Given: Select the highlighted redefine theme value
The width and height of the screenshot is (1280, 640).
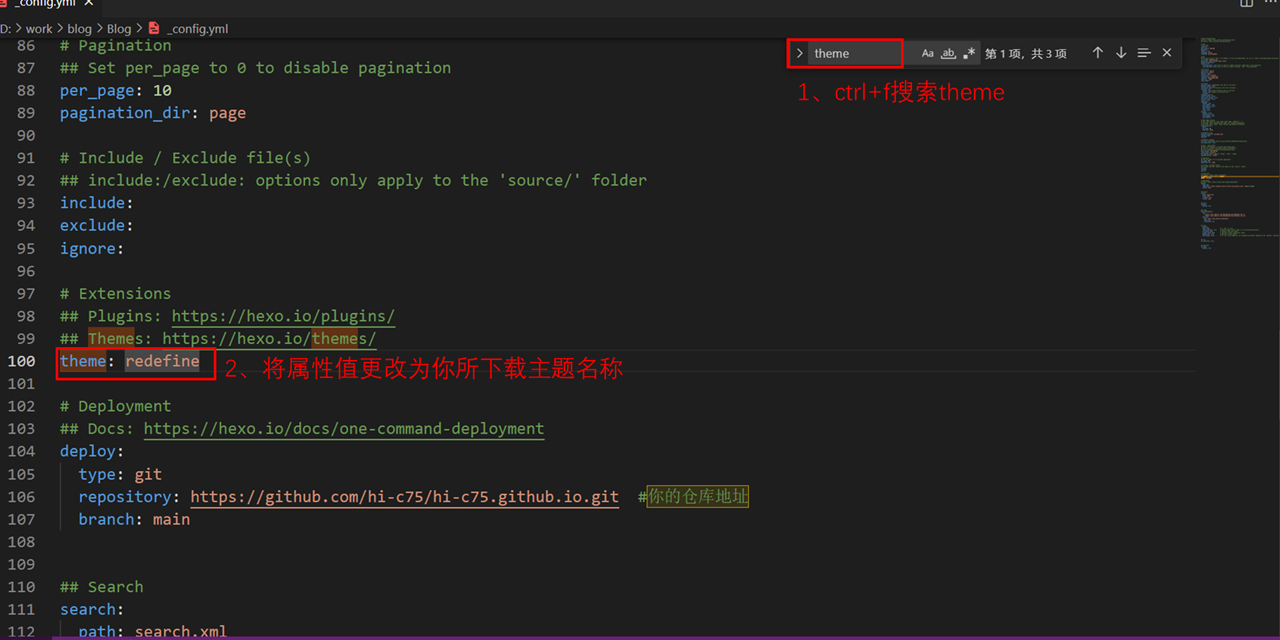Looking at the screenshot, I should 162,361.
